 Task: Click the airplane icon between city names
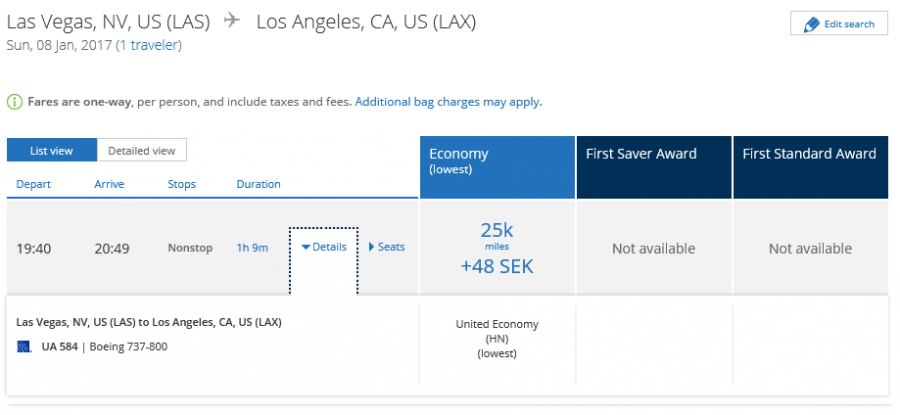click(x=232, y=21)
